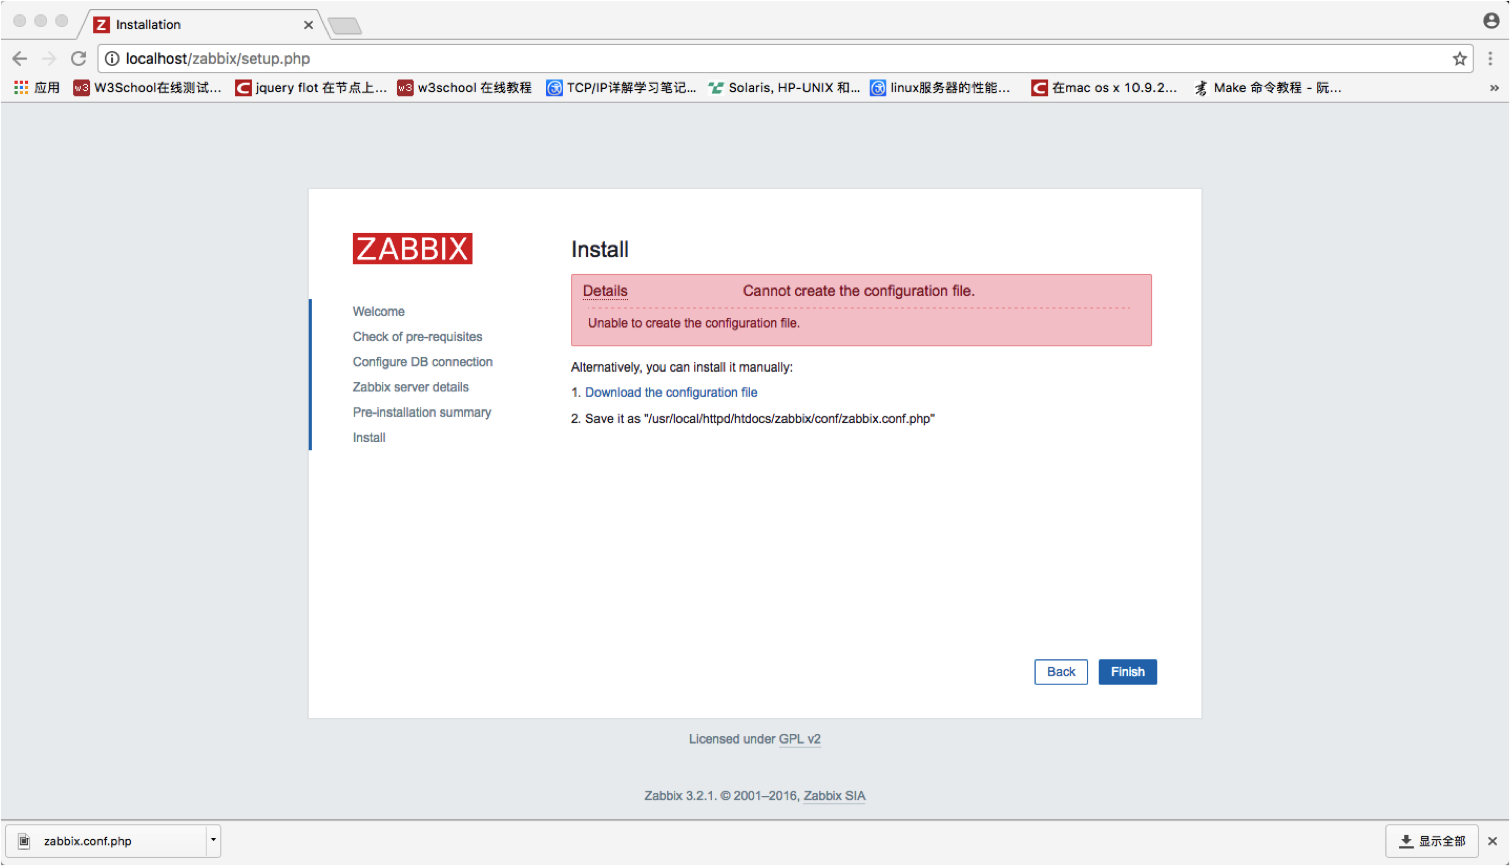Open the apps grid bookmark icon
The height and width of the screenshot is (866, 1510).
click(x=21, y=88)
